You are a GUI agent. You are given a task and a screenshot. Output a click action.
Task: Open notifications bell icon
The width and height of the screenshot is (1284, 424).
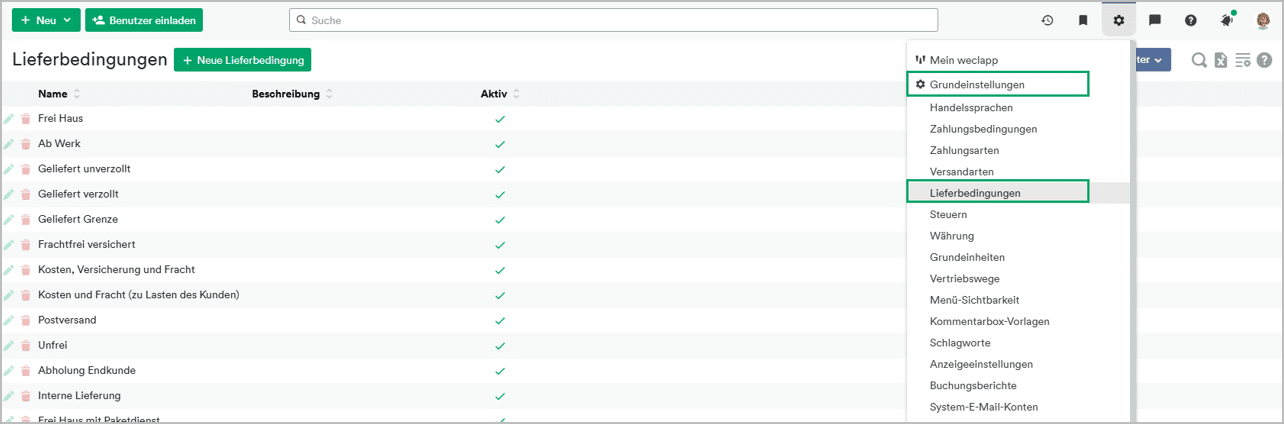tap(1226, 20)
